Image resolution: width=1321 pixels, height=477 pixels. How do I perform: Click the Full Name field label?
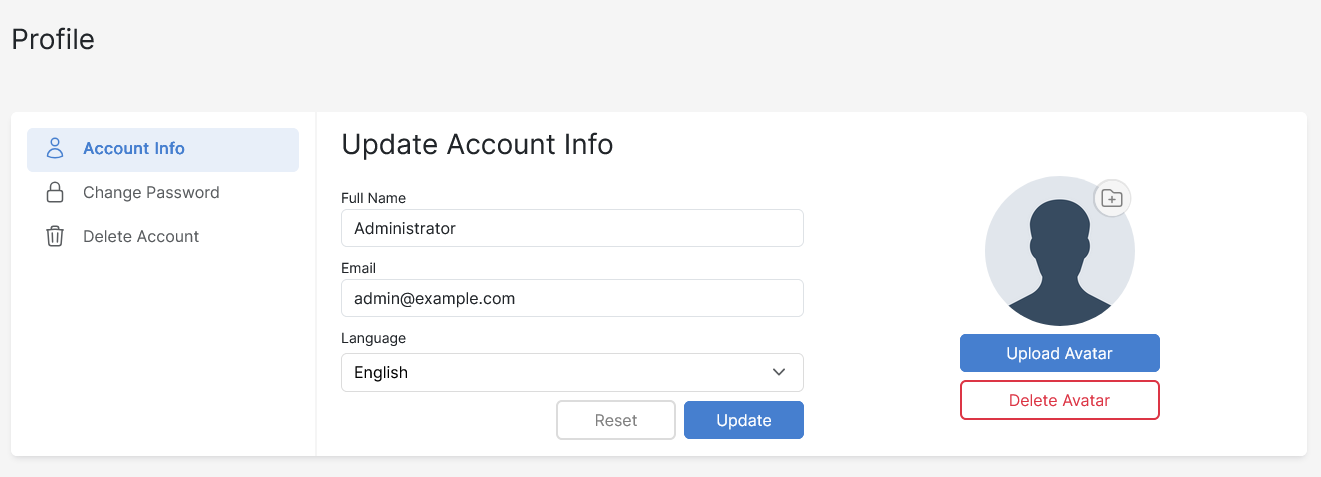click(373, 198)
